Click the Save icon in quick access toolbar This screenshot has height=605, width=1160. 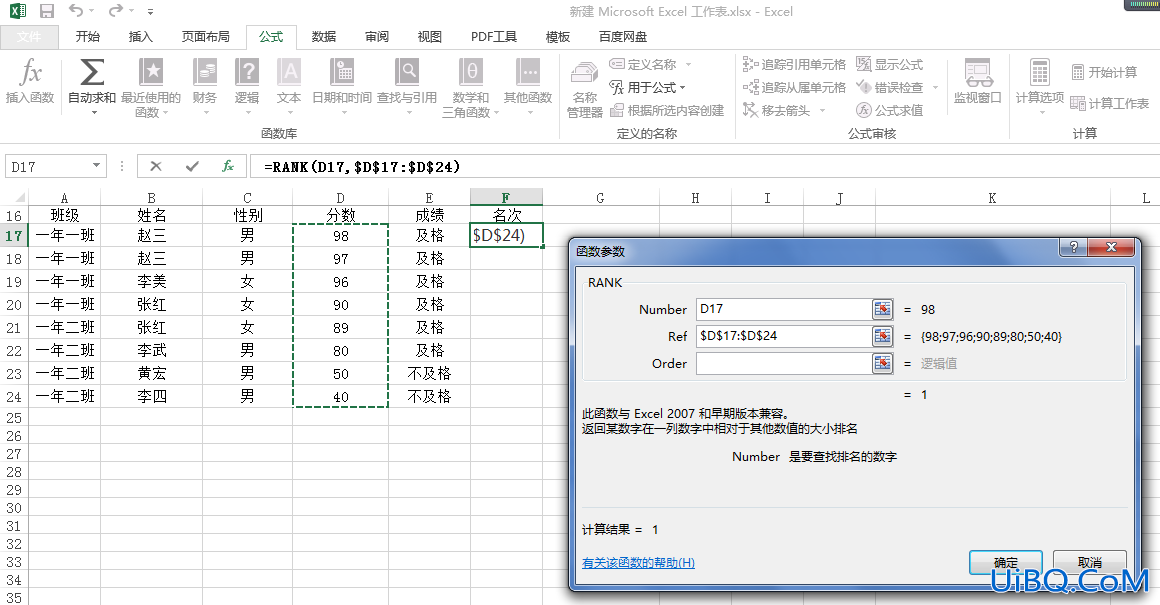[x=47, y=11]
